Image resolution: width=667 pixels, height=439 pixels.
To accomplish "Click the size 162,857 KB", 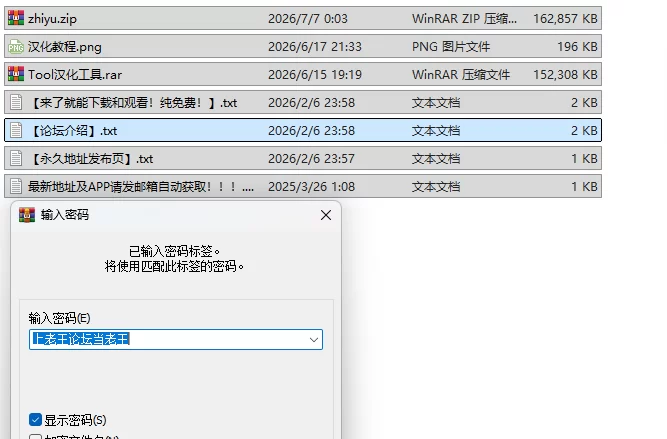I will (x=565, y=19).
